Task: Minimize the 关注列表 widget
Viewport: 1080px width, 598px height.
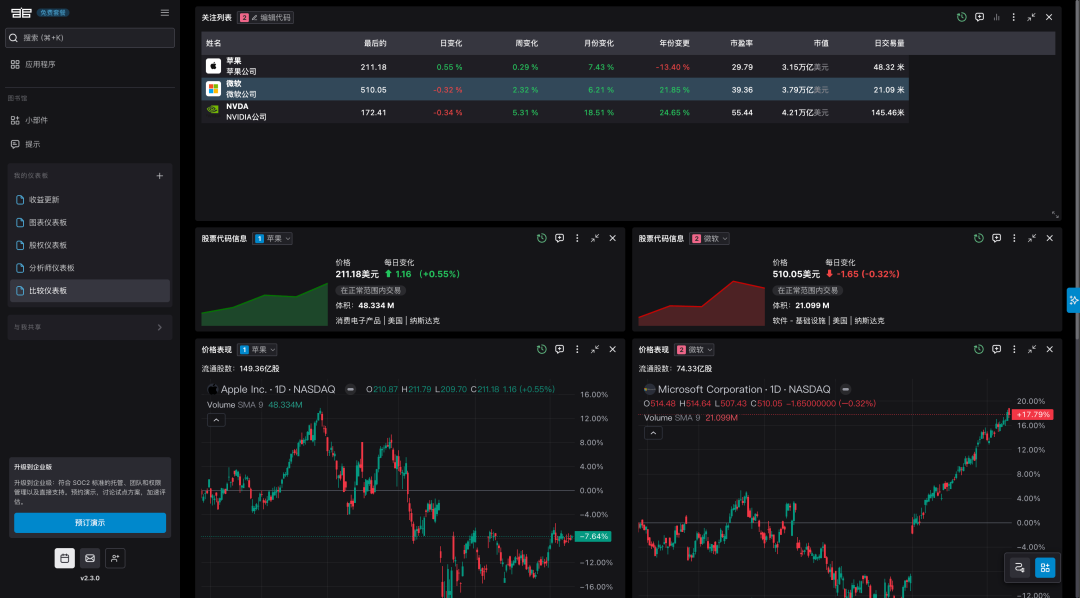Action: click(x=1031, y=17)
